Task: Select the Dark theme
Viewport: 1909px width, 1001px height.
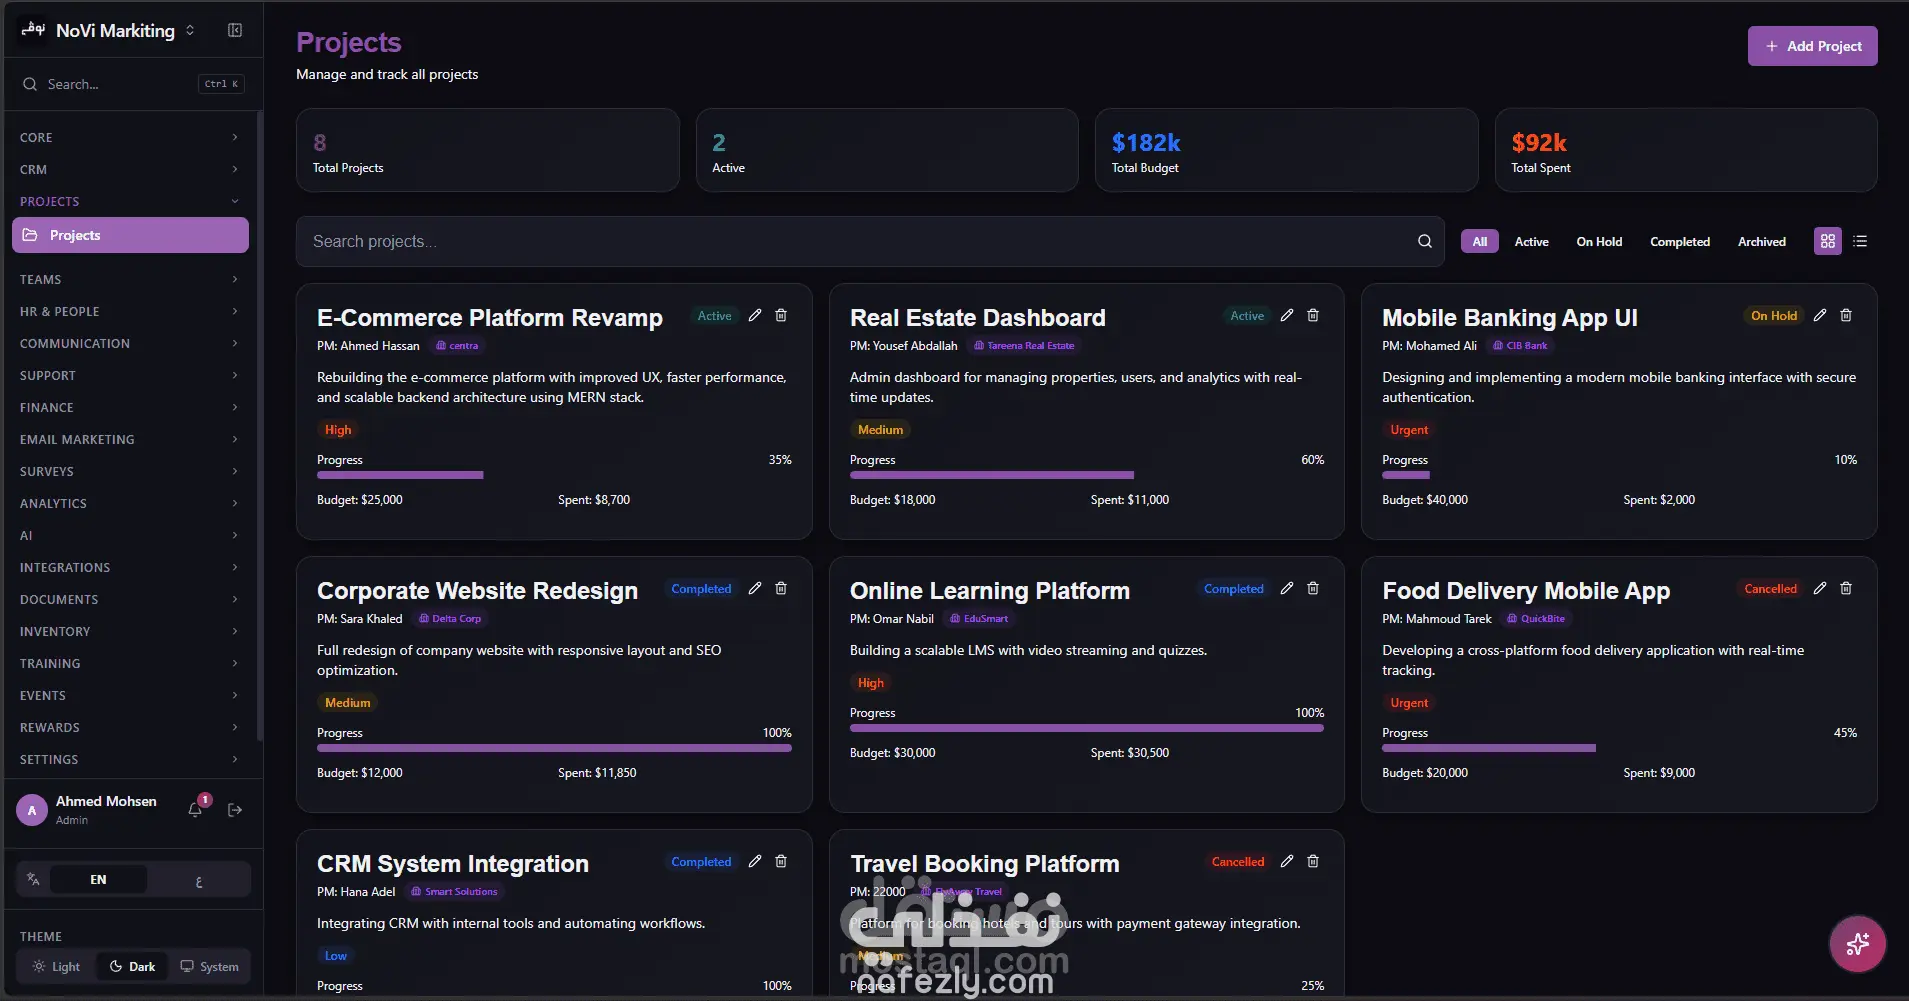Action: (x=132, y=966)
